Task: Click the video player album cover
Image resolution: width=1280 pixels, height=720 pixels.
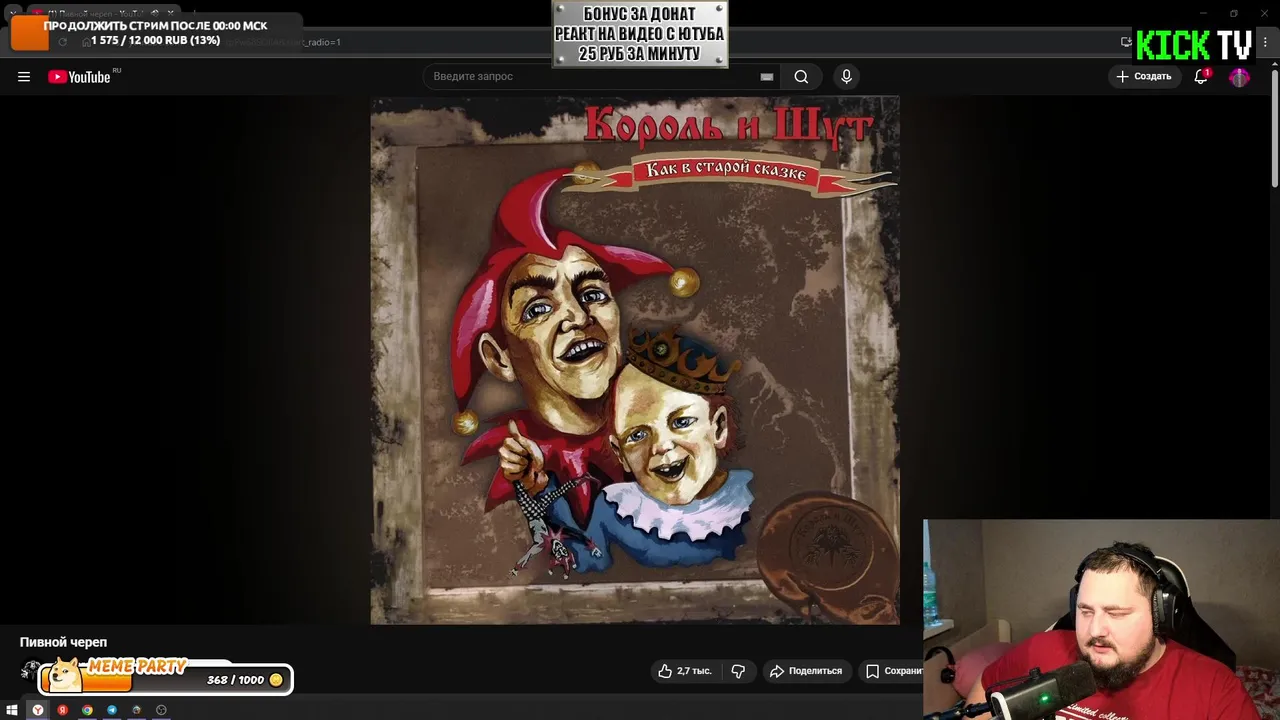Action: click(x=635, y=360)
